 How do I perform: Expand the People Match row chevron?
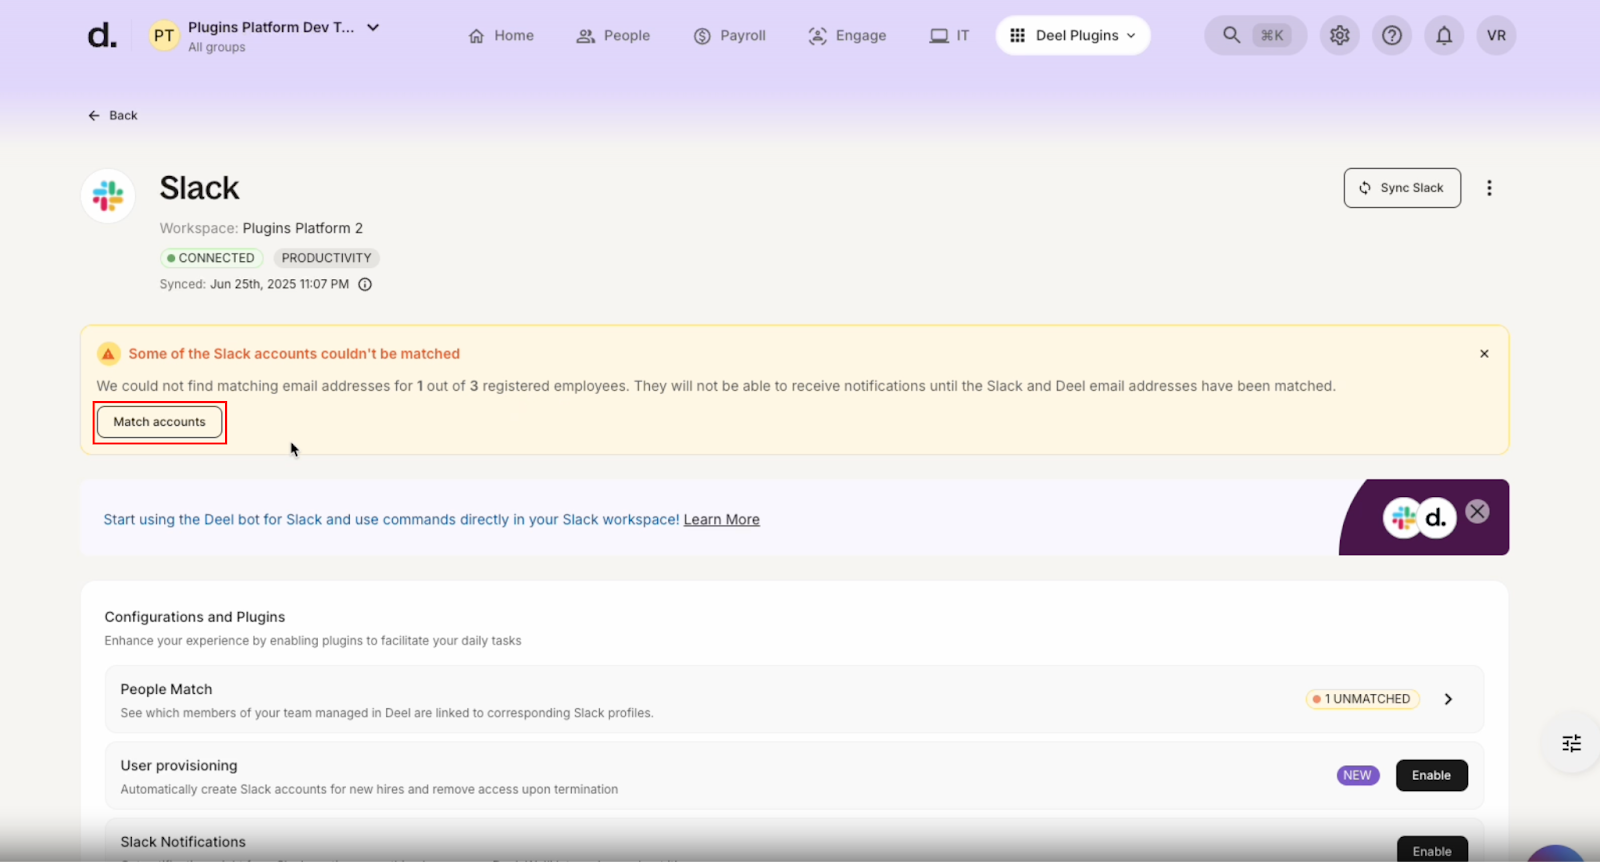click(x=1448, y=699)
